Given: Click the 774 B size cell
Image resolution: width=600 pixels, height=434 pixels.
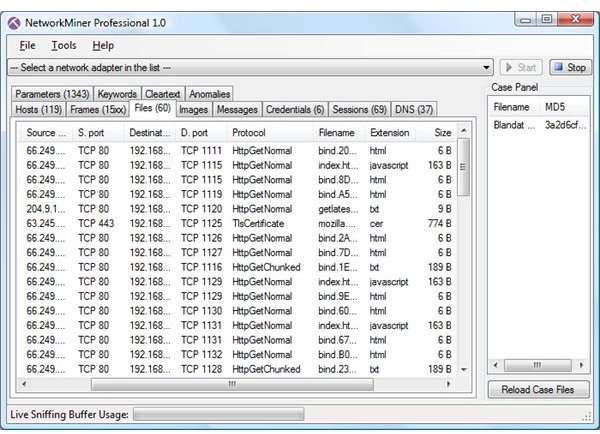Looking at the screenshot, I should pyautogui.click(x=439, y=224).
